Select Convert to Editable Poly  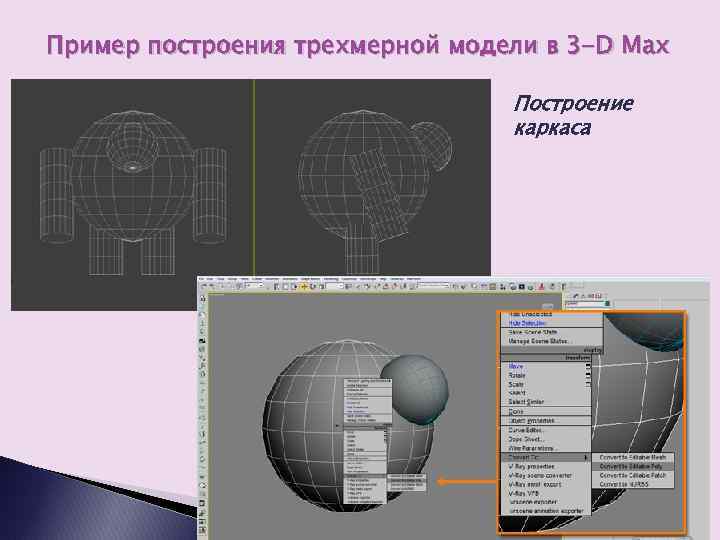click(631, 466)
